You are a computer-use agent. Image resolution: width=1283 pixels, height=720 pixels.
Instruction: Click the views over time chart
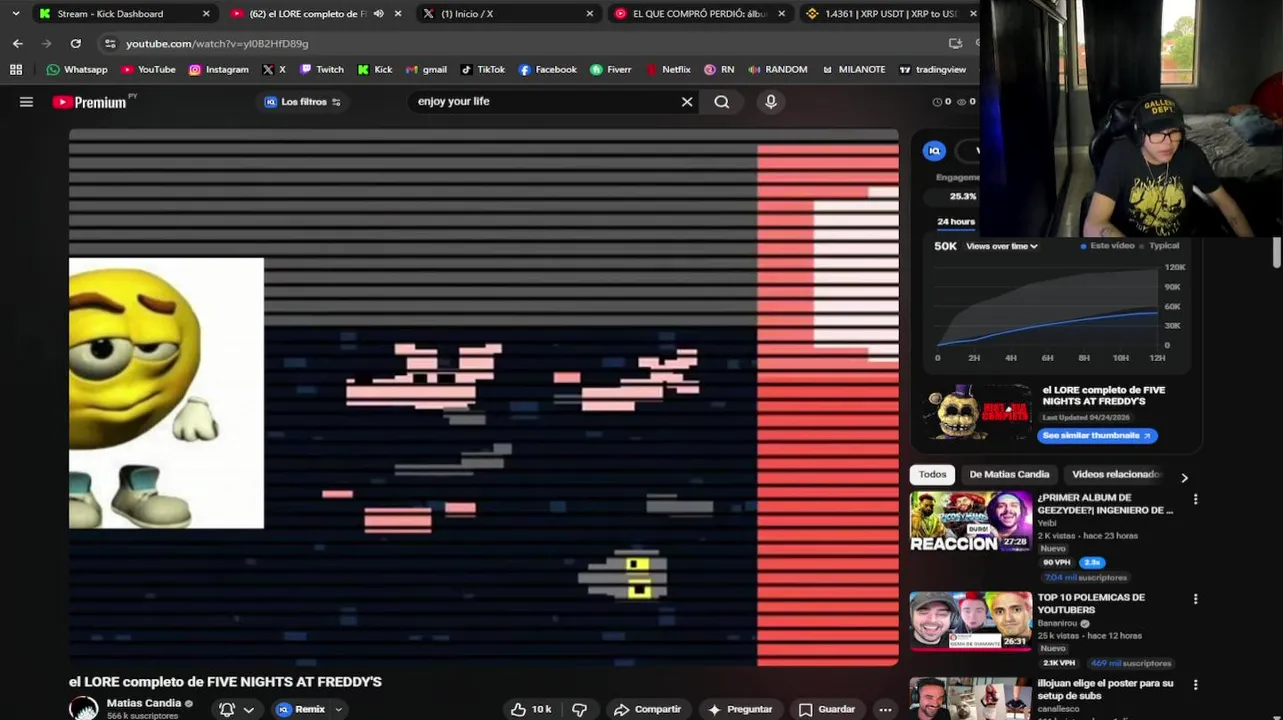[x=1046, y=306]
